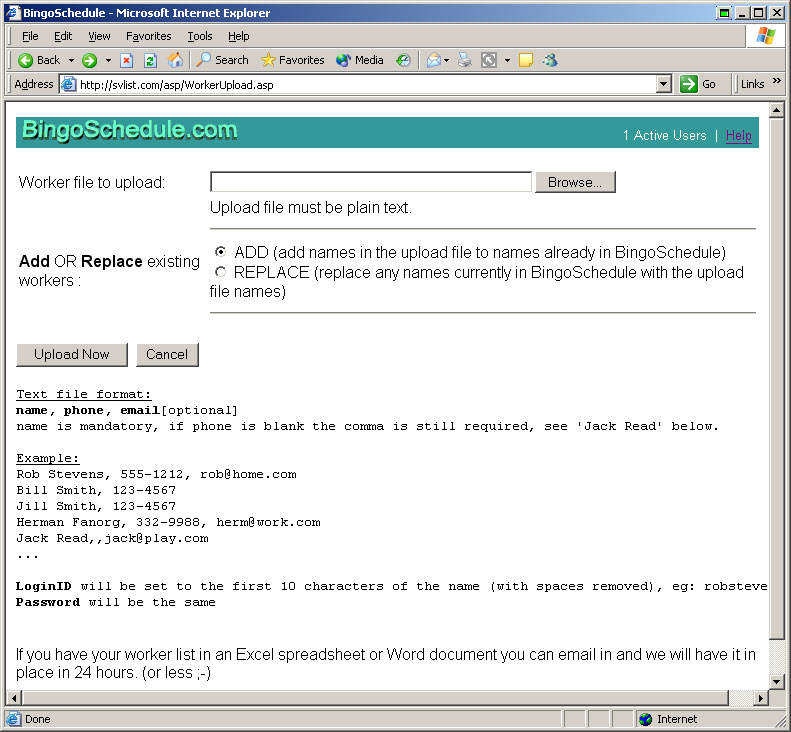Click the 'Bill Smith, 123-4567' example line
This screenshot has width=791, height=732.
click(96, 490)
